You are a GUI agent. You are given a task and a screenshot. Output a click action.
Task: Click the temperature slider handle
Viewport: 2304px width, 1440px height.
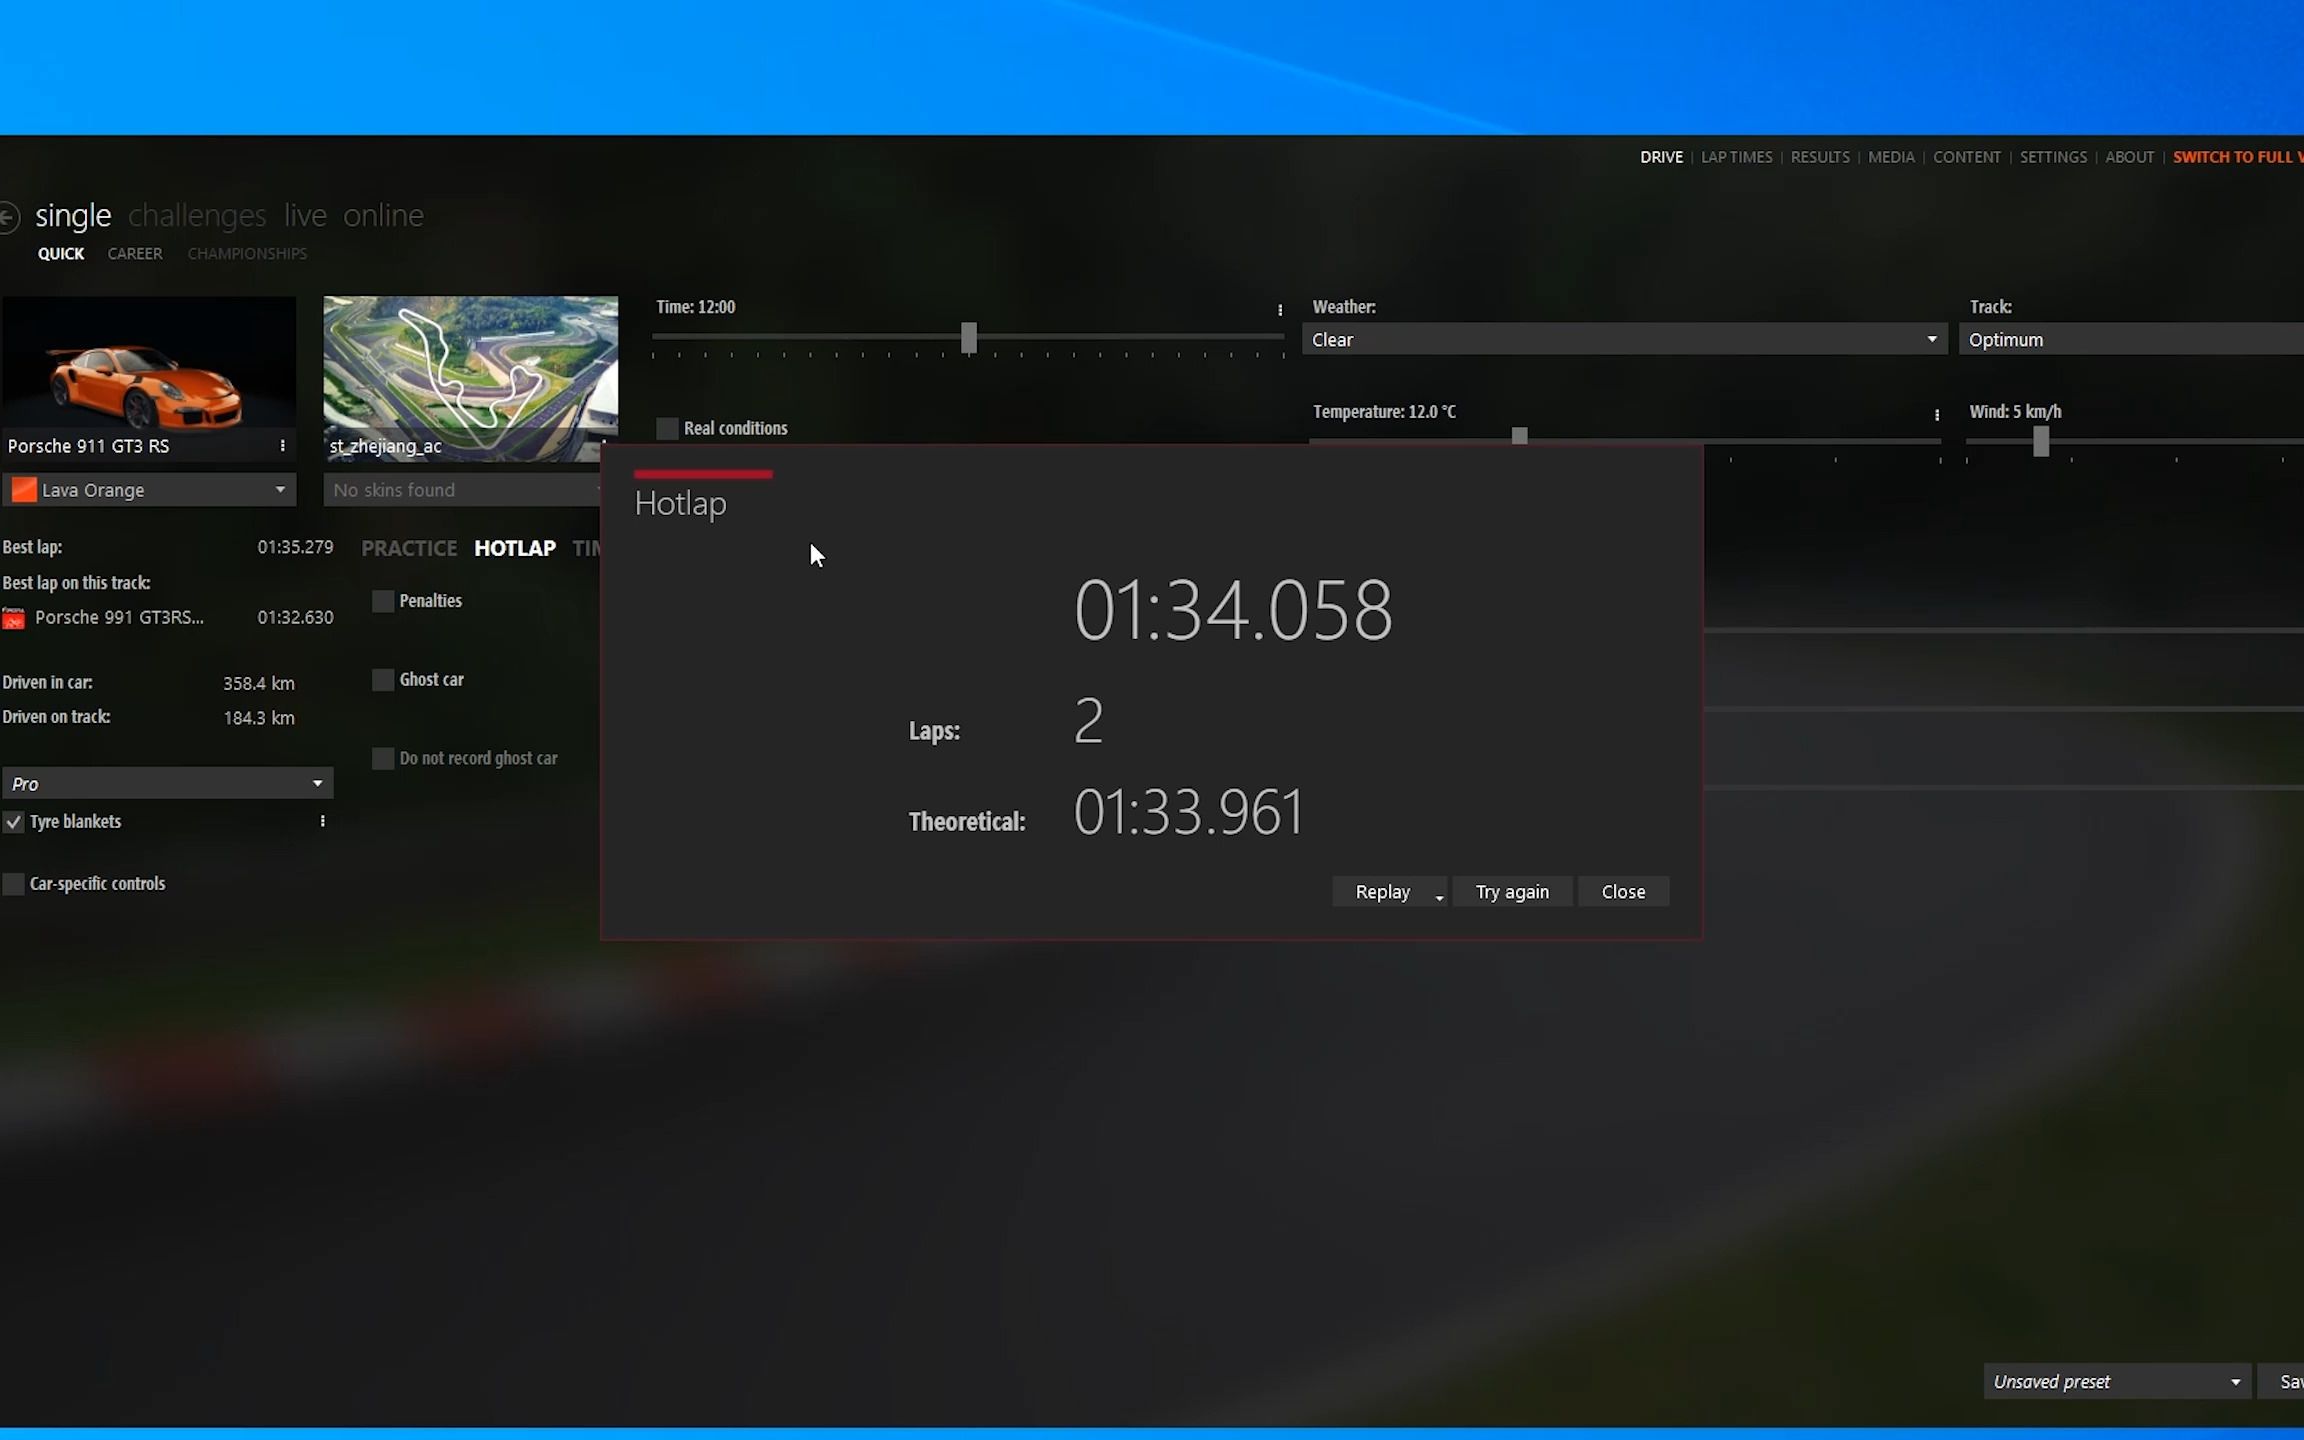point(1519,436)
